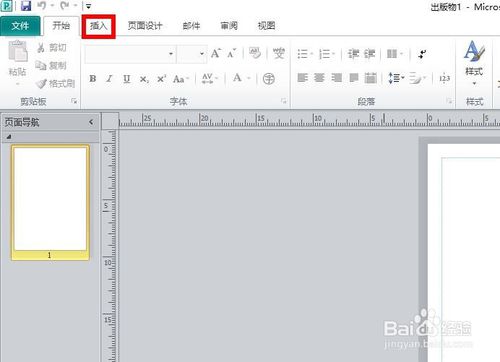Clear formatting with the eraser icon
500x362 pixels.
point(255,53)
